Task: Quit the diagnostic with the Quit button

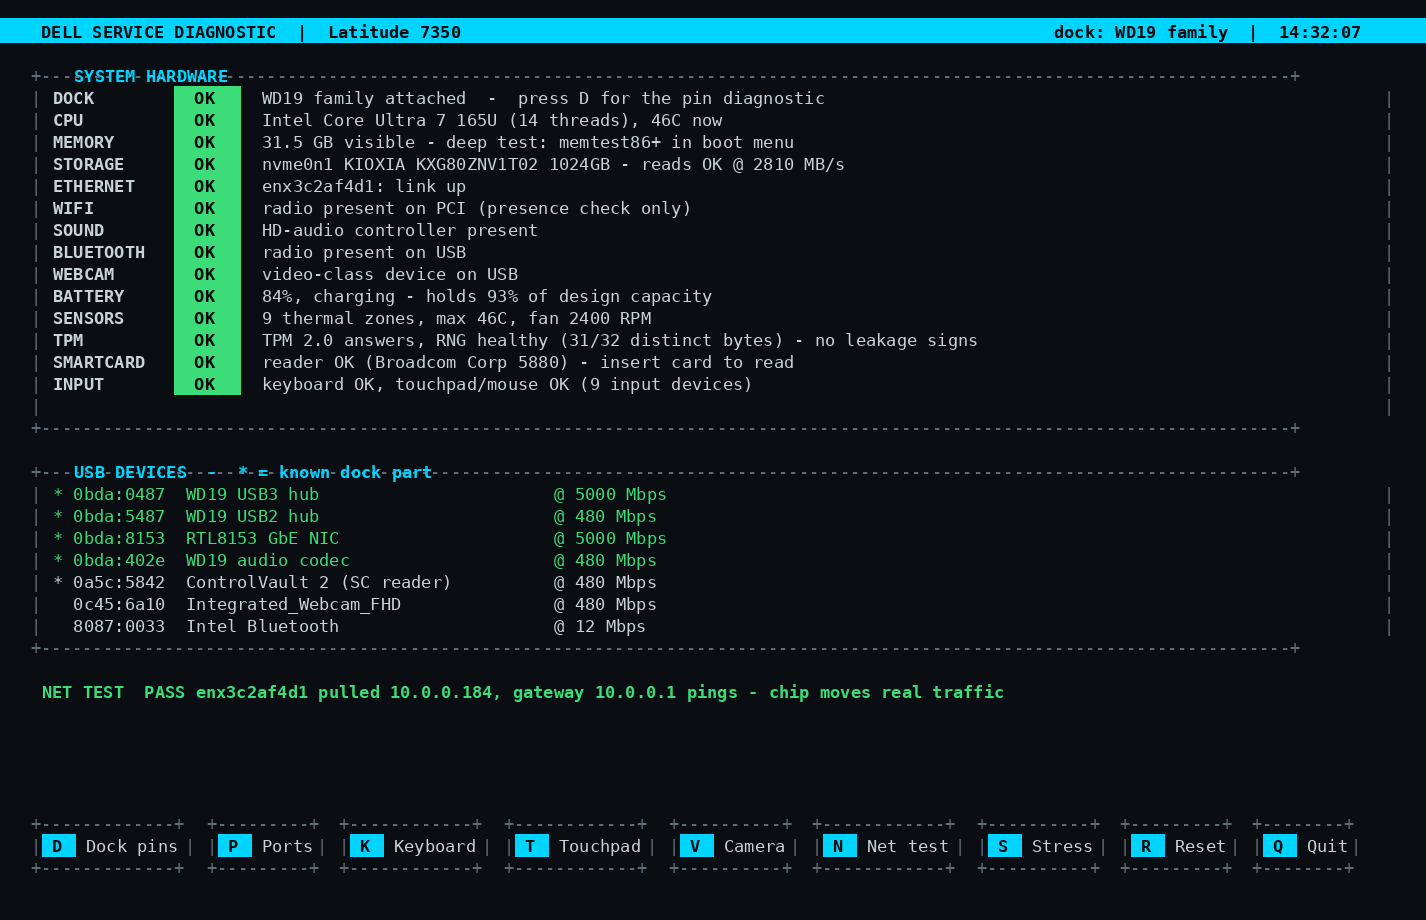Action: pyautogui.click(x=1306, y=846)
